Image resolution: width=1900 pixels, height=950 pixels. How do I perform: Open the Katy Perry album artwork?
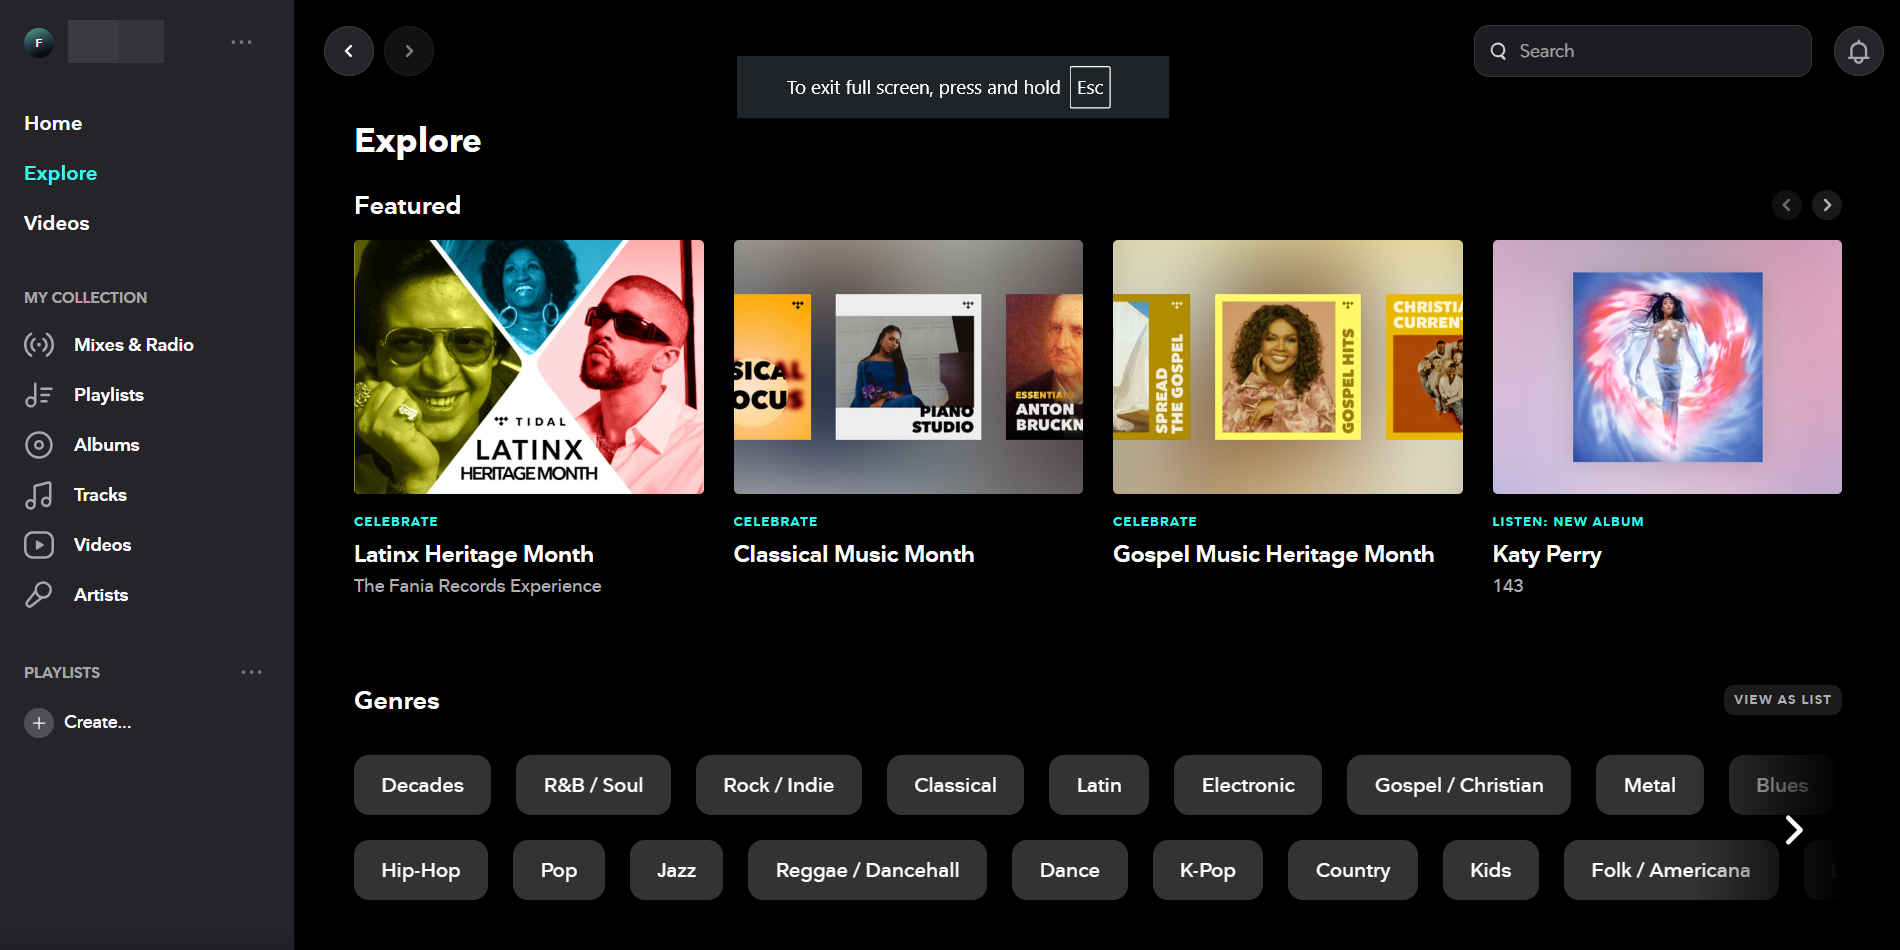(1667, 367)
